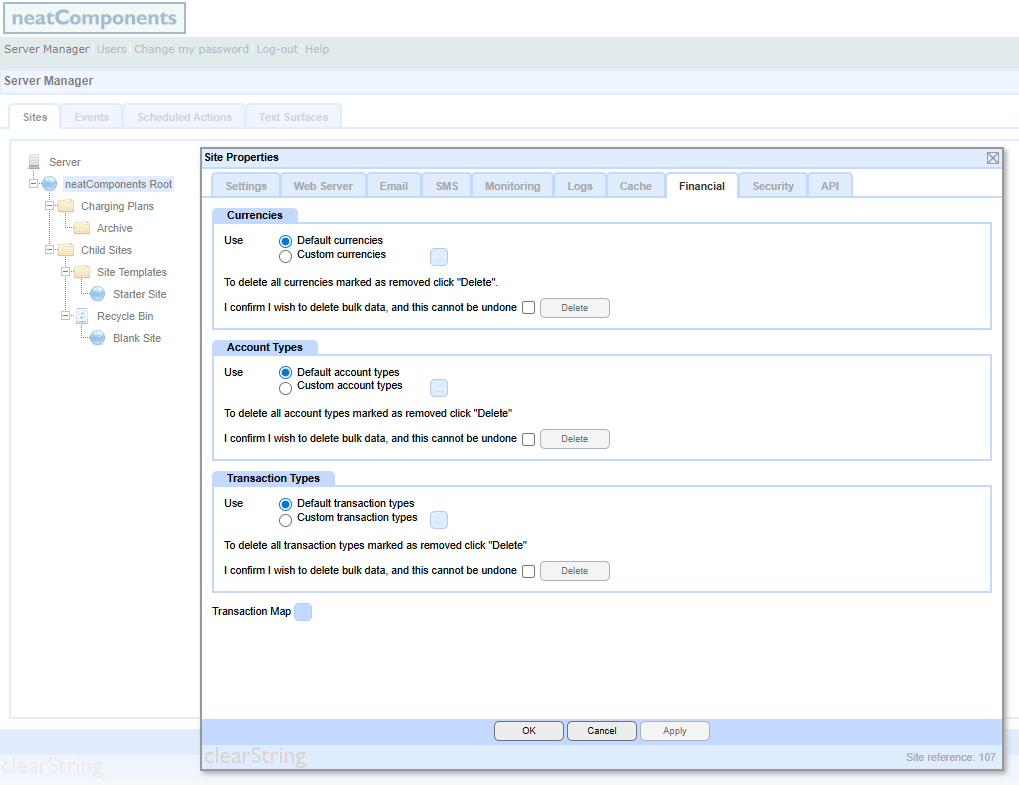
Task: Check the Account Types delete confirmation box
Action: (x=528, y=439)
